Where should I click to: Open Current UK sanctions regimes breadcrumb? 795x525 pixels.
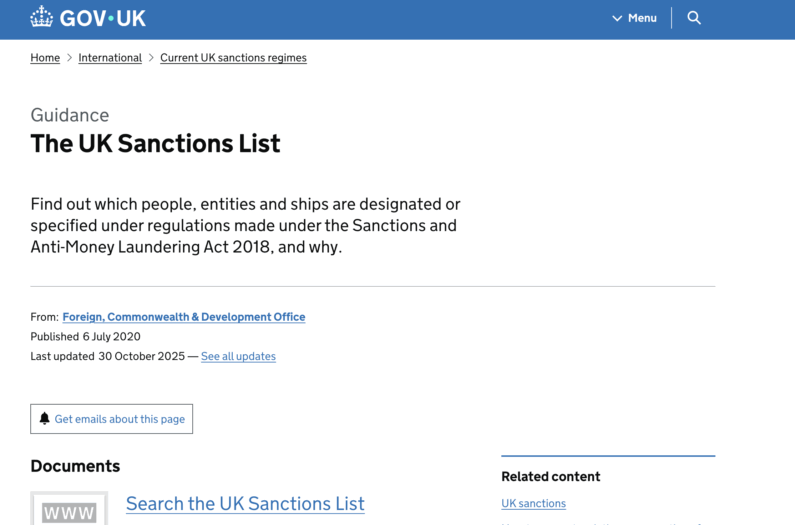pos(233,58)
